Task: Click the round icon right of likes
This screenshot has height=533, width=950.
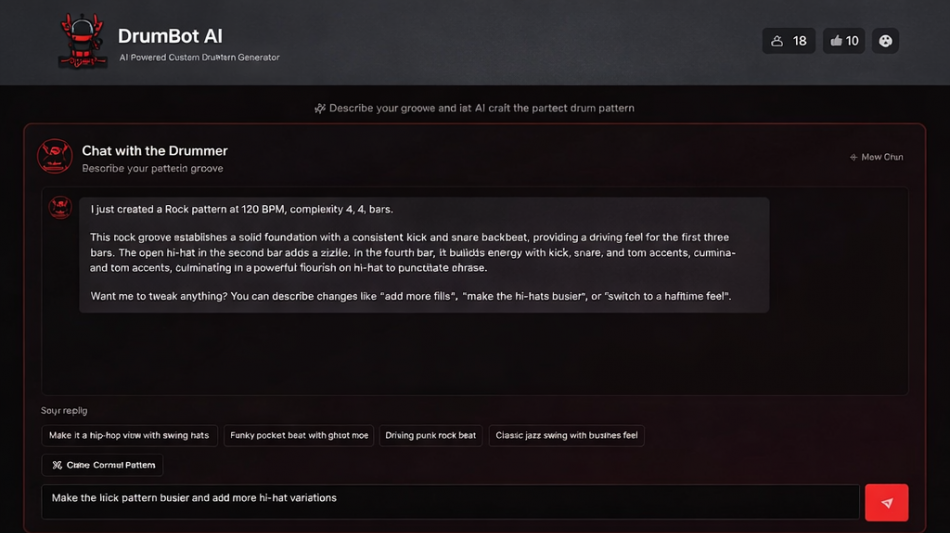Action: 885,41
